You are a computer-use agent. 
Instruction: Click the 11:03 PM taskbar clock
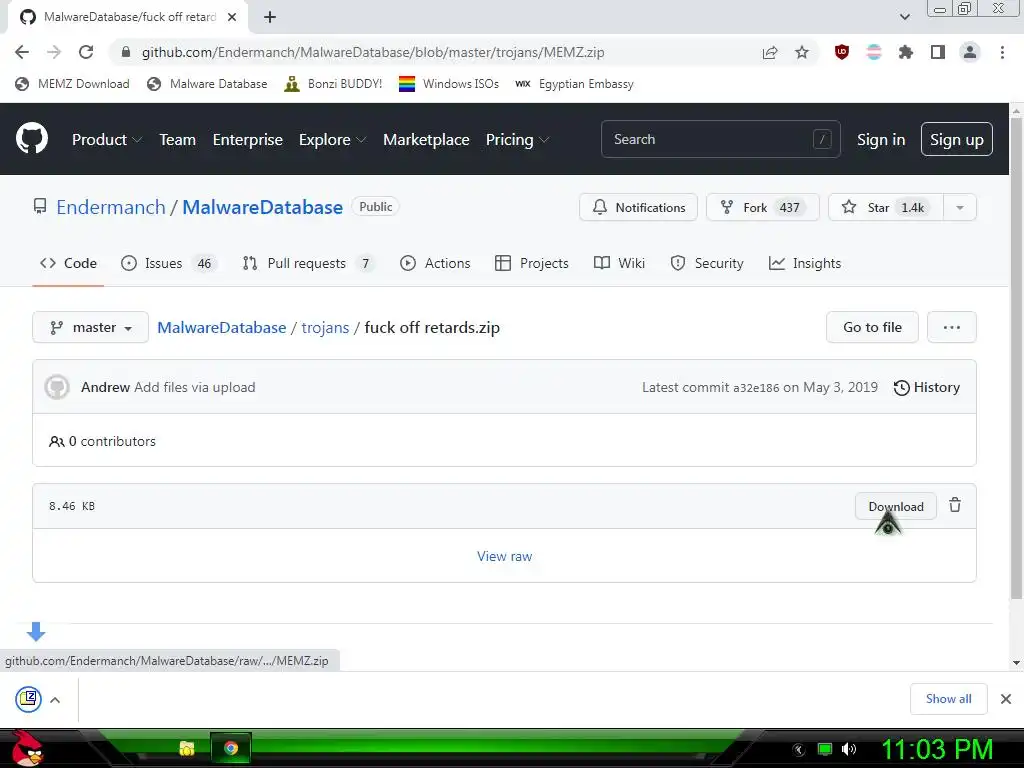coord(937,749)
